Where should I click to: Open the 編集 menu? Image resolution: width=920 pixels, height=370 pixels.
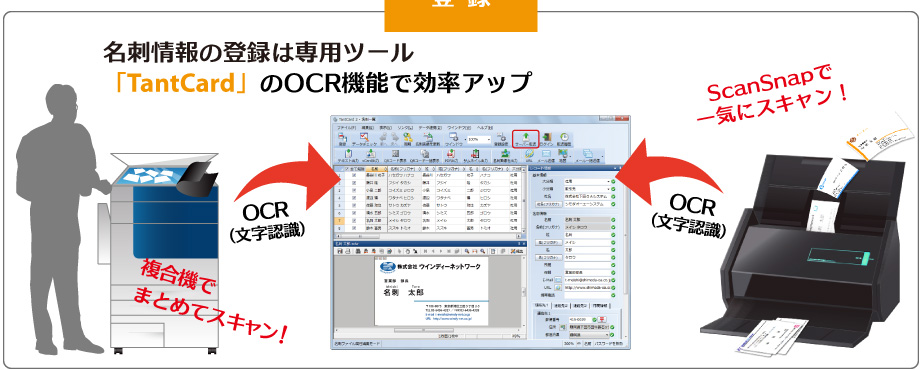[x=368, y=128]
